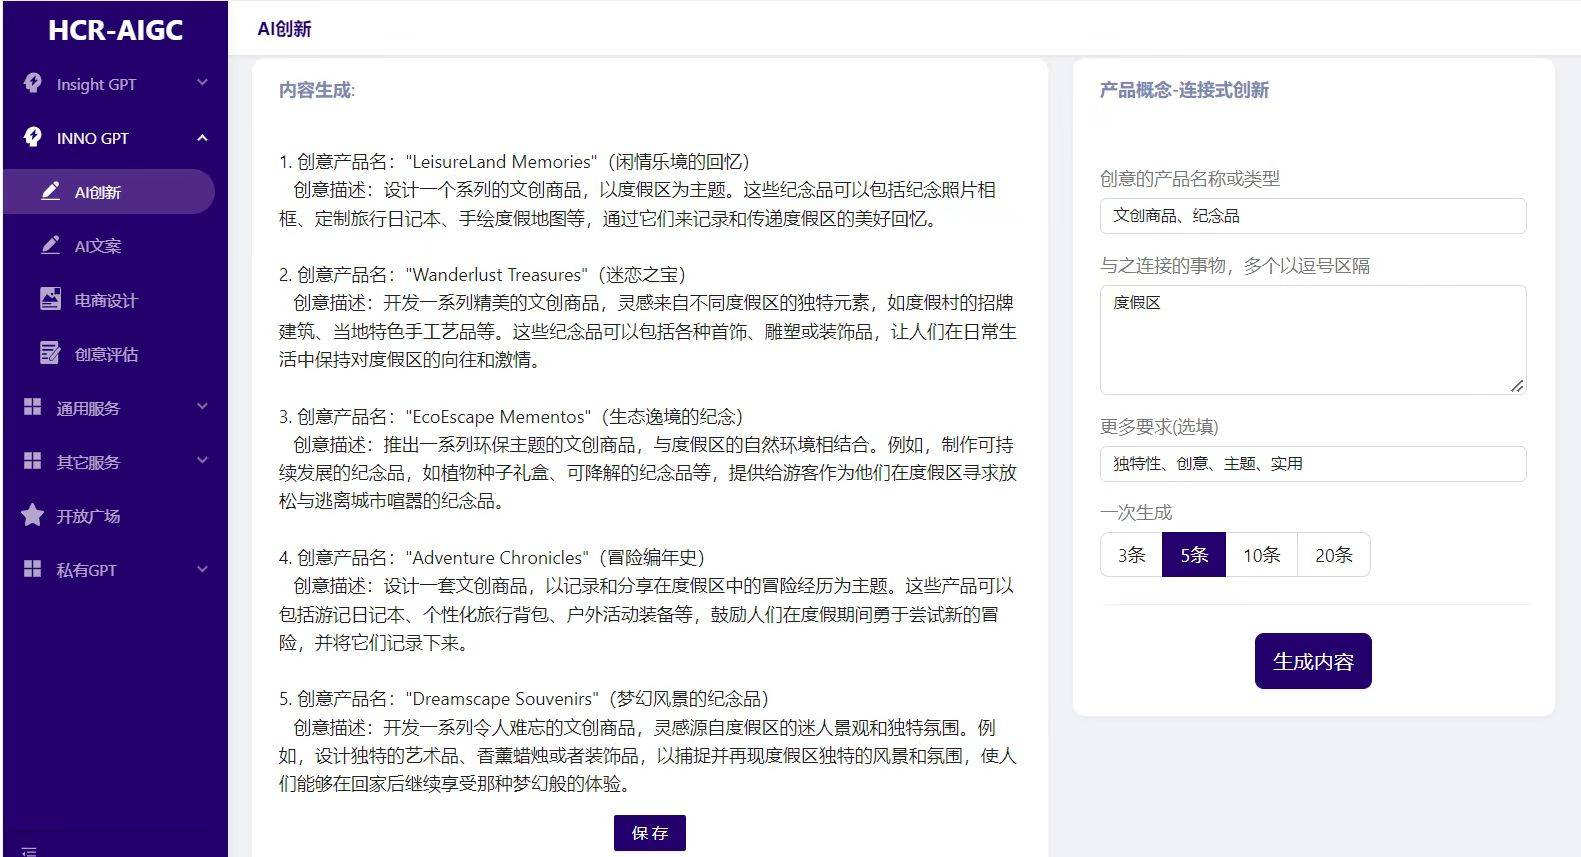Viewport: 1581px width, 857px height.
Task: Select the 20条 generation option
Action: coord(1333,555)
